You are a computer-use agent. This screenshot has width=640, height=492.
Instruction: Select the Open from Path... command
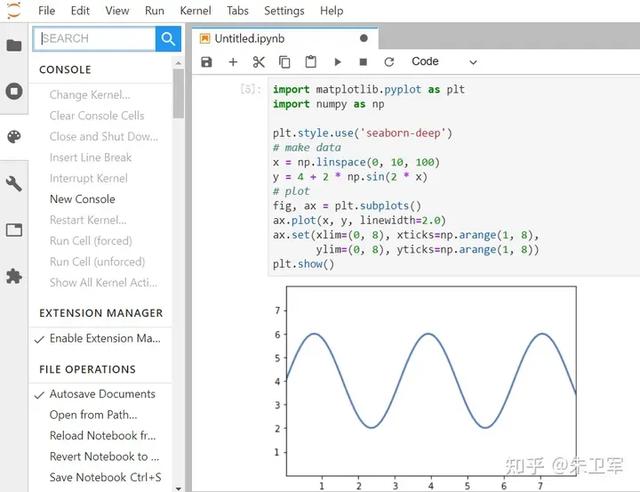tap(101, 415)
